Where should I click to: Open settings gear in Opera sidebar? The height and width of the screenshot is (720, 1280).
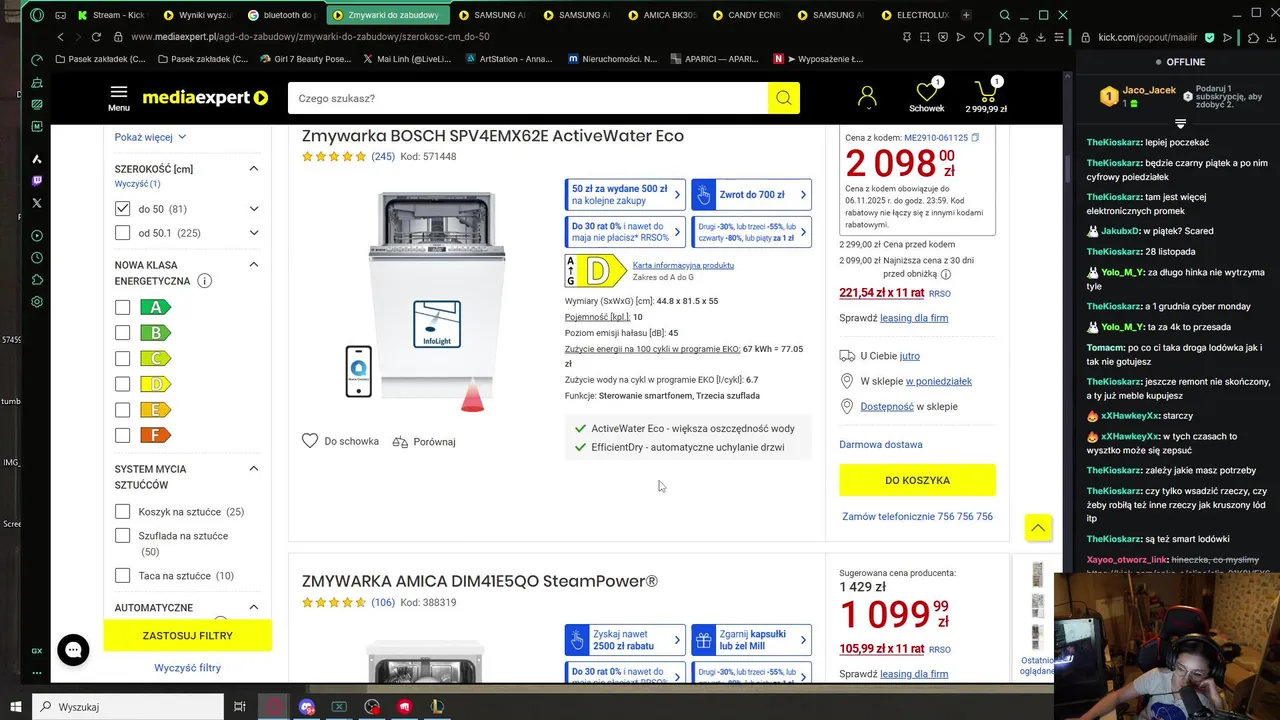coord(37,302)
